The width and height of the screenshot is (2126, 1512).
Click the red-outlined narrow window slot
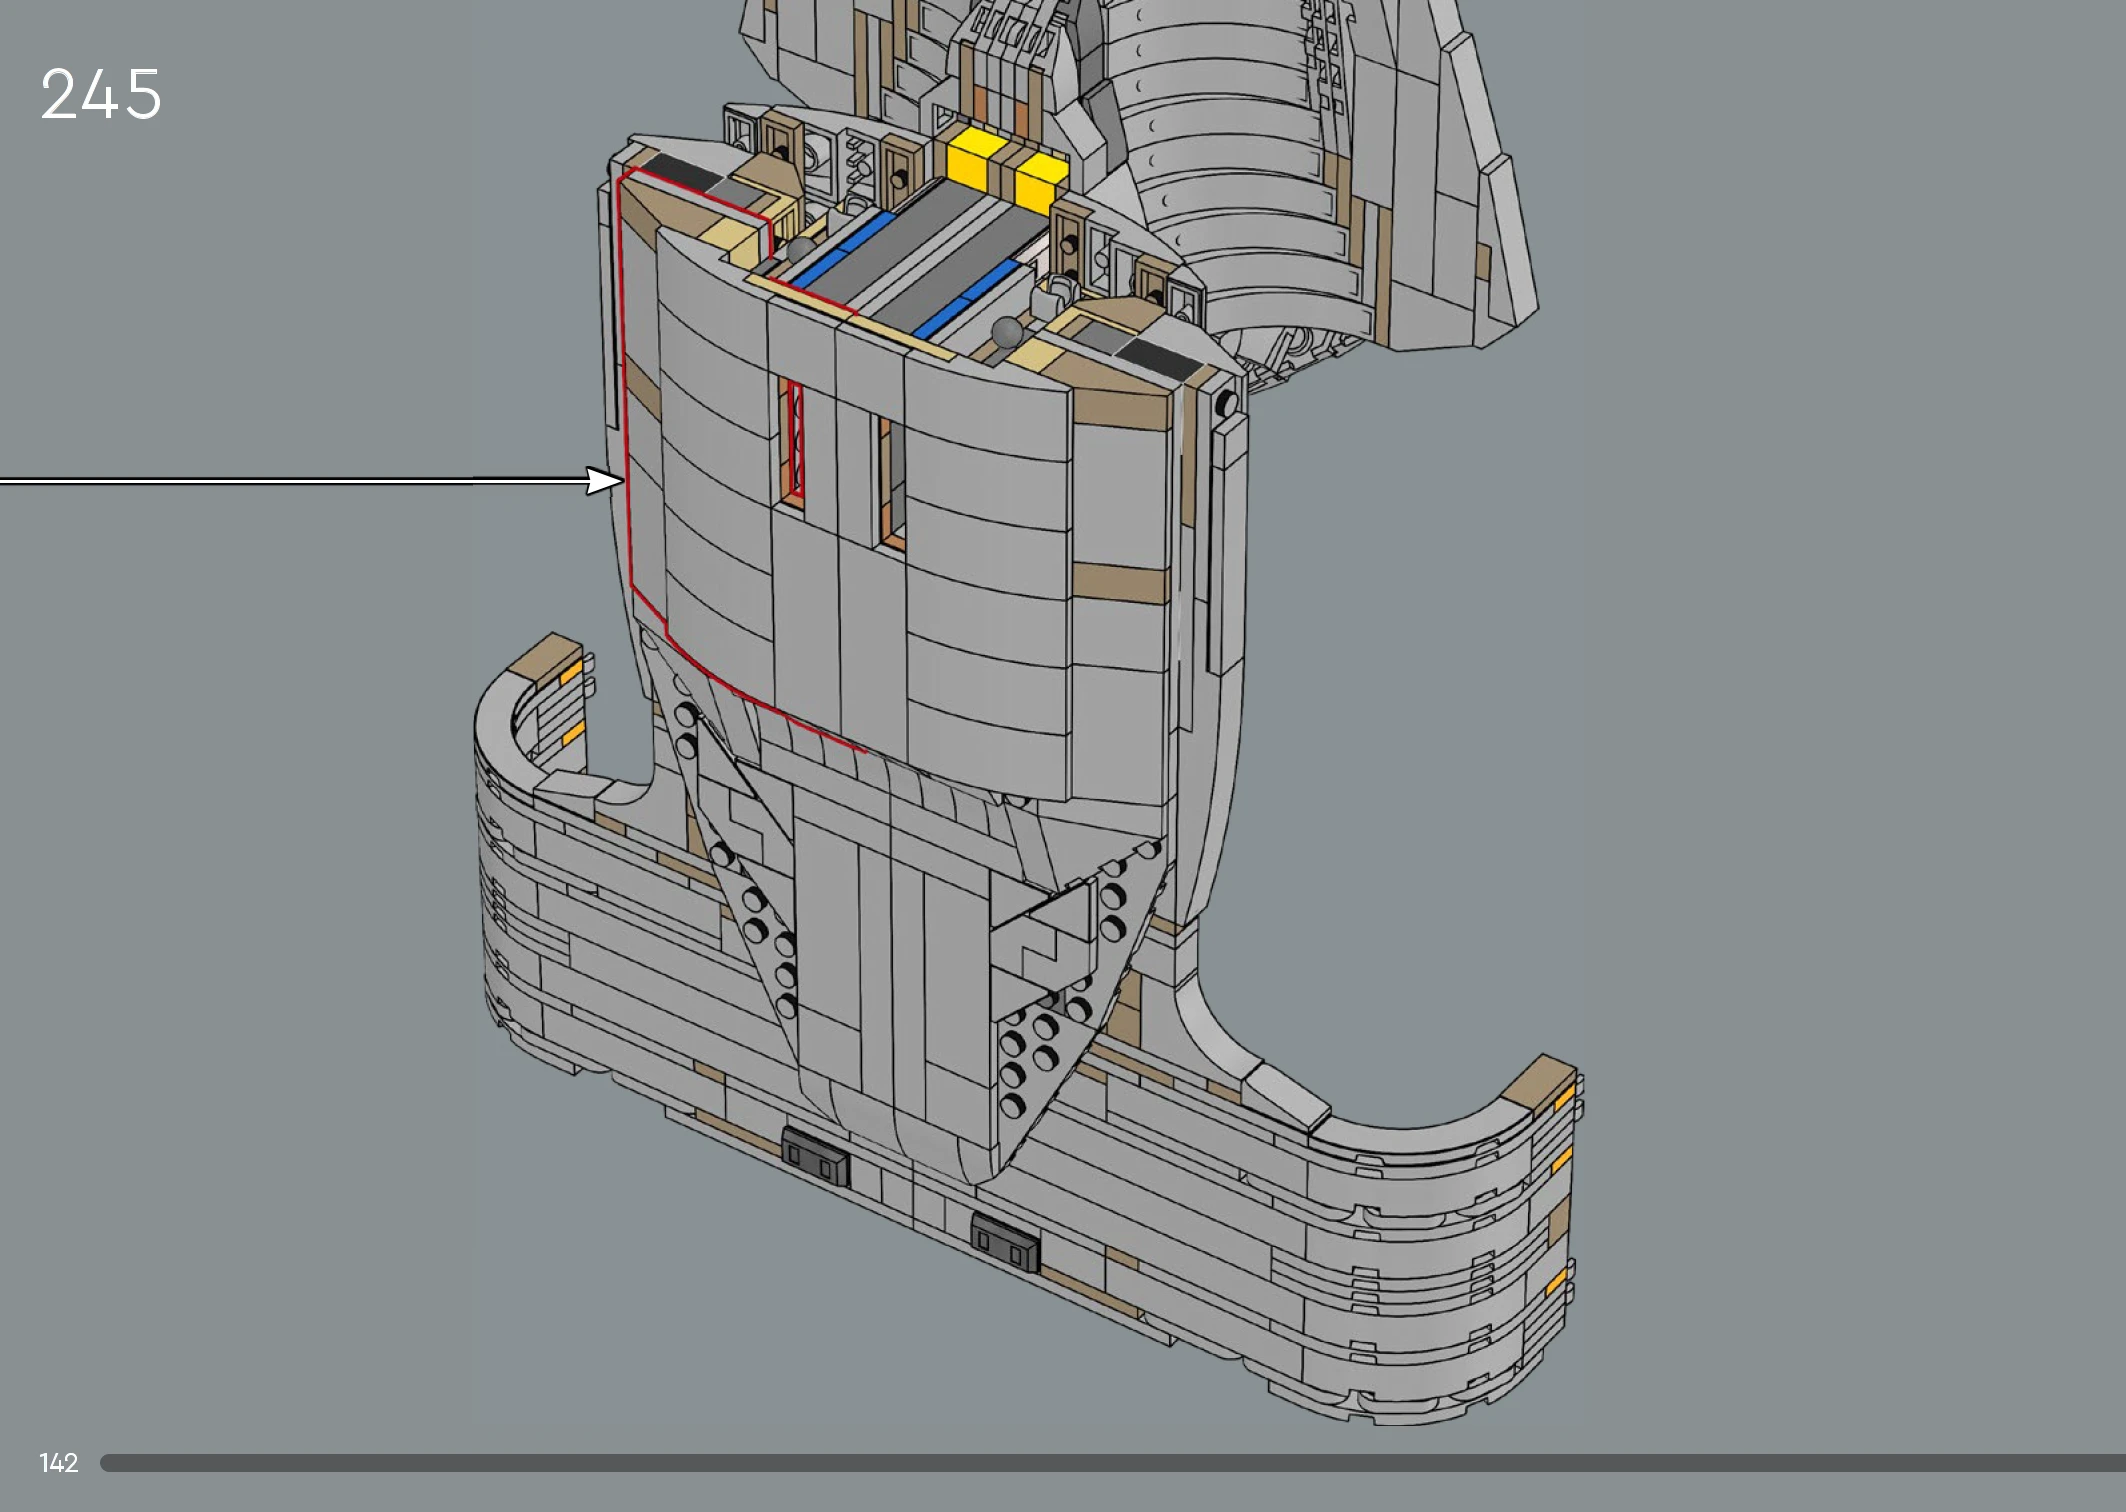(x=795, y=440)
